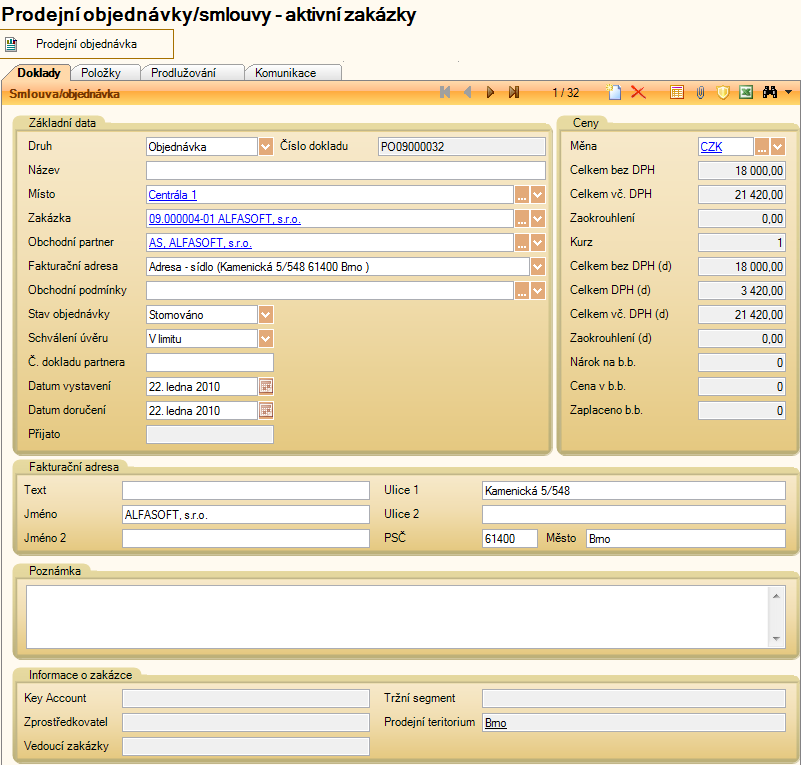Image resolution: width=801 pixels, height=765 pixels.
Task: Click the binoculars search icon
Action: (x=770, y=93)
